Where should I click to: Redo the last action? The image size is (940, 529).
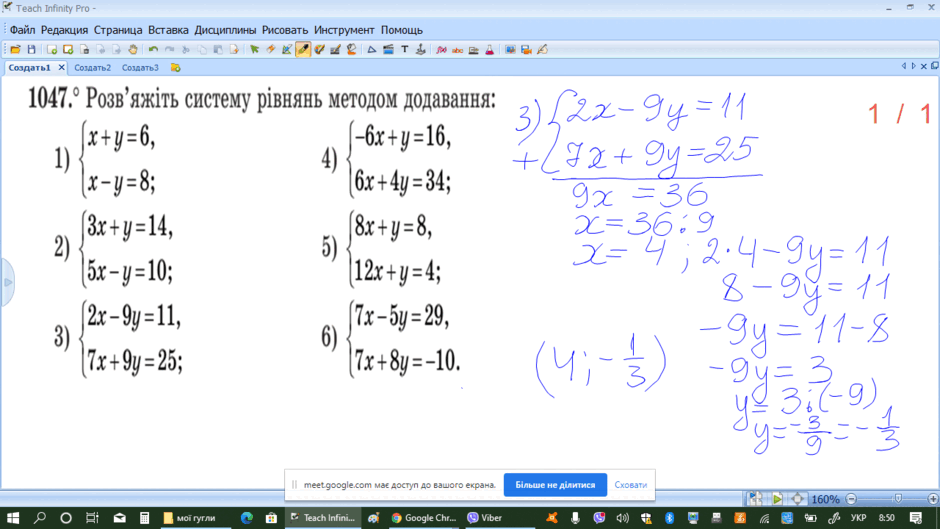(170, 50)
